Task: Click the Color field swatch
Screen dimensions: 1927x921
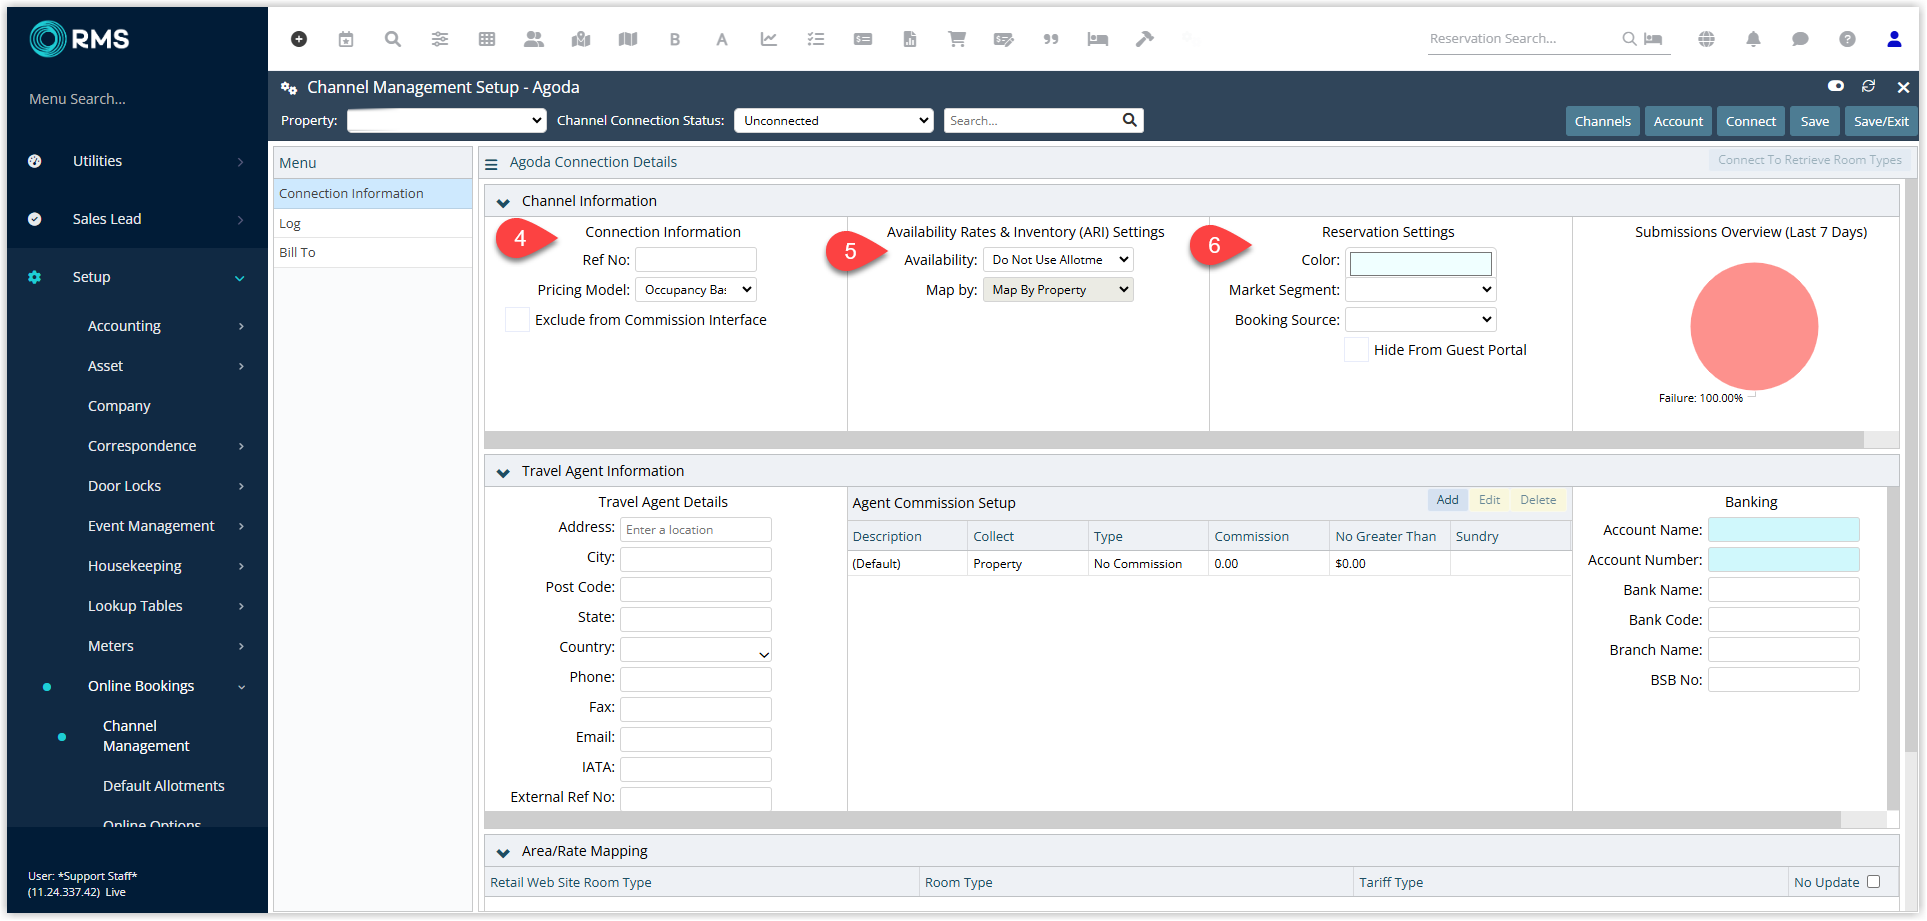Action: (x=1420, y=263)
